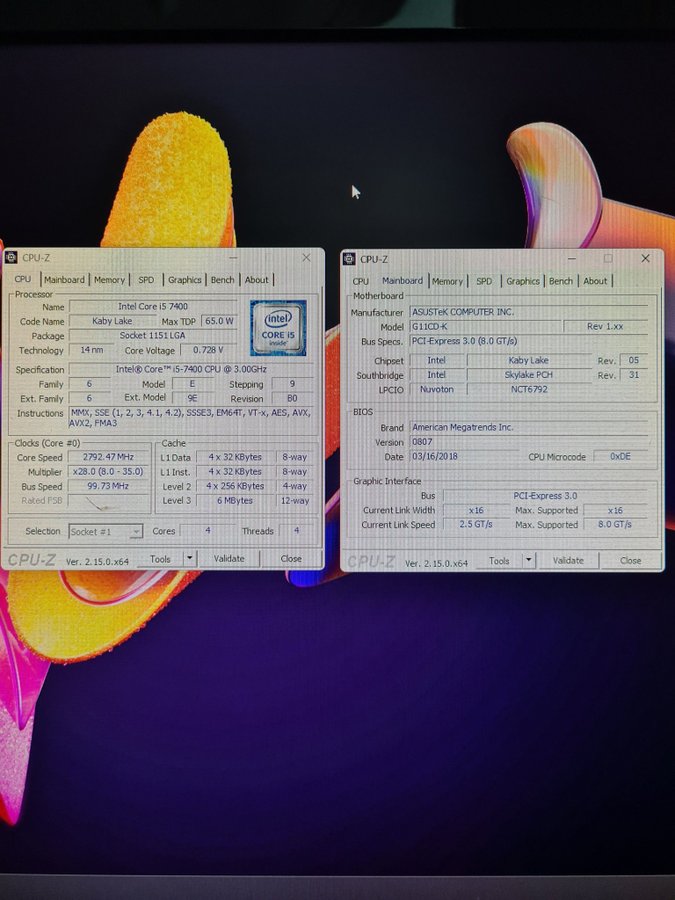Click Core Speed value '2792.47 MHz'
The width and height of the screenshot is (675, 900).
108,457
